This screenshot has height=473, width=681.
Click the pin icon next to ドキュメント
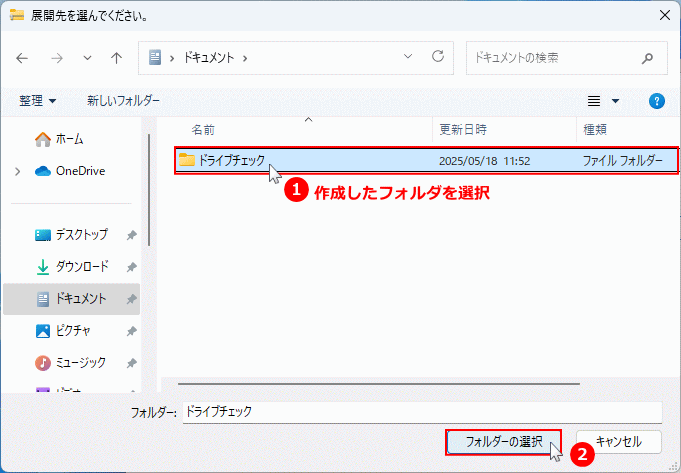coord(131,299)
